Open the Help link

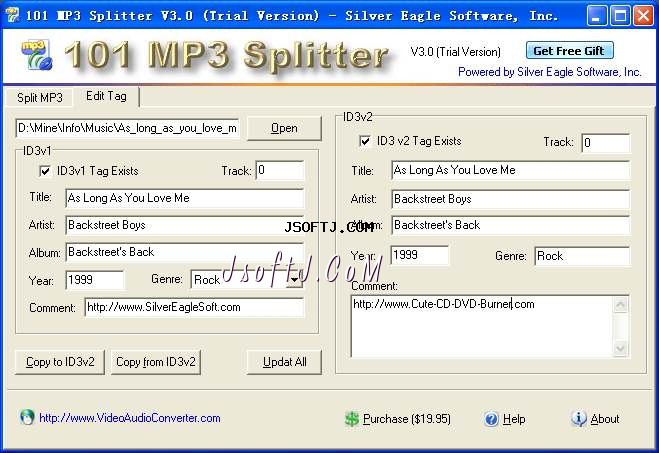point(514,419)
